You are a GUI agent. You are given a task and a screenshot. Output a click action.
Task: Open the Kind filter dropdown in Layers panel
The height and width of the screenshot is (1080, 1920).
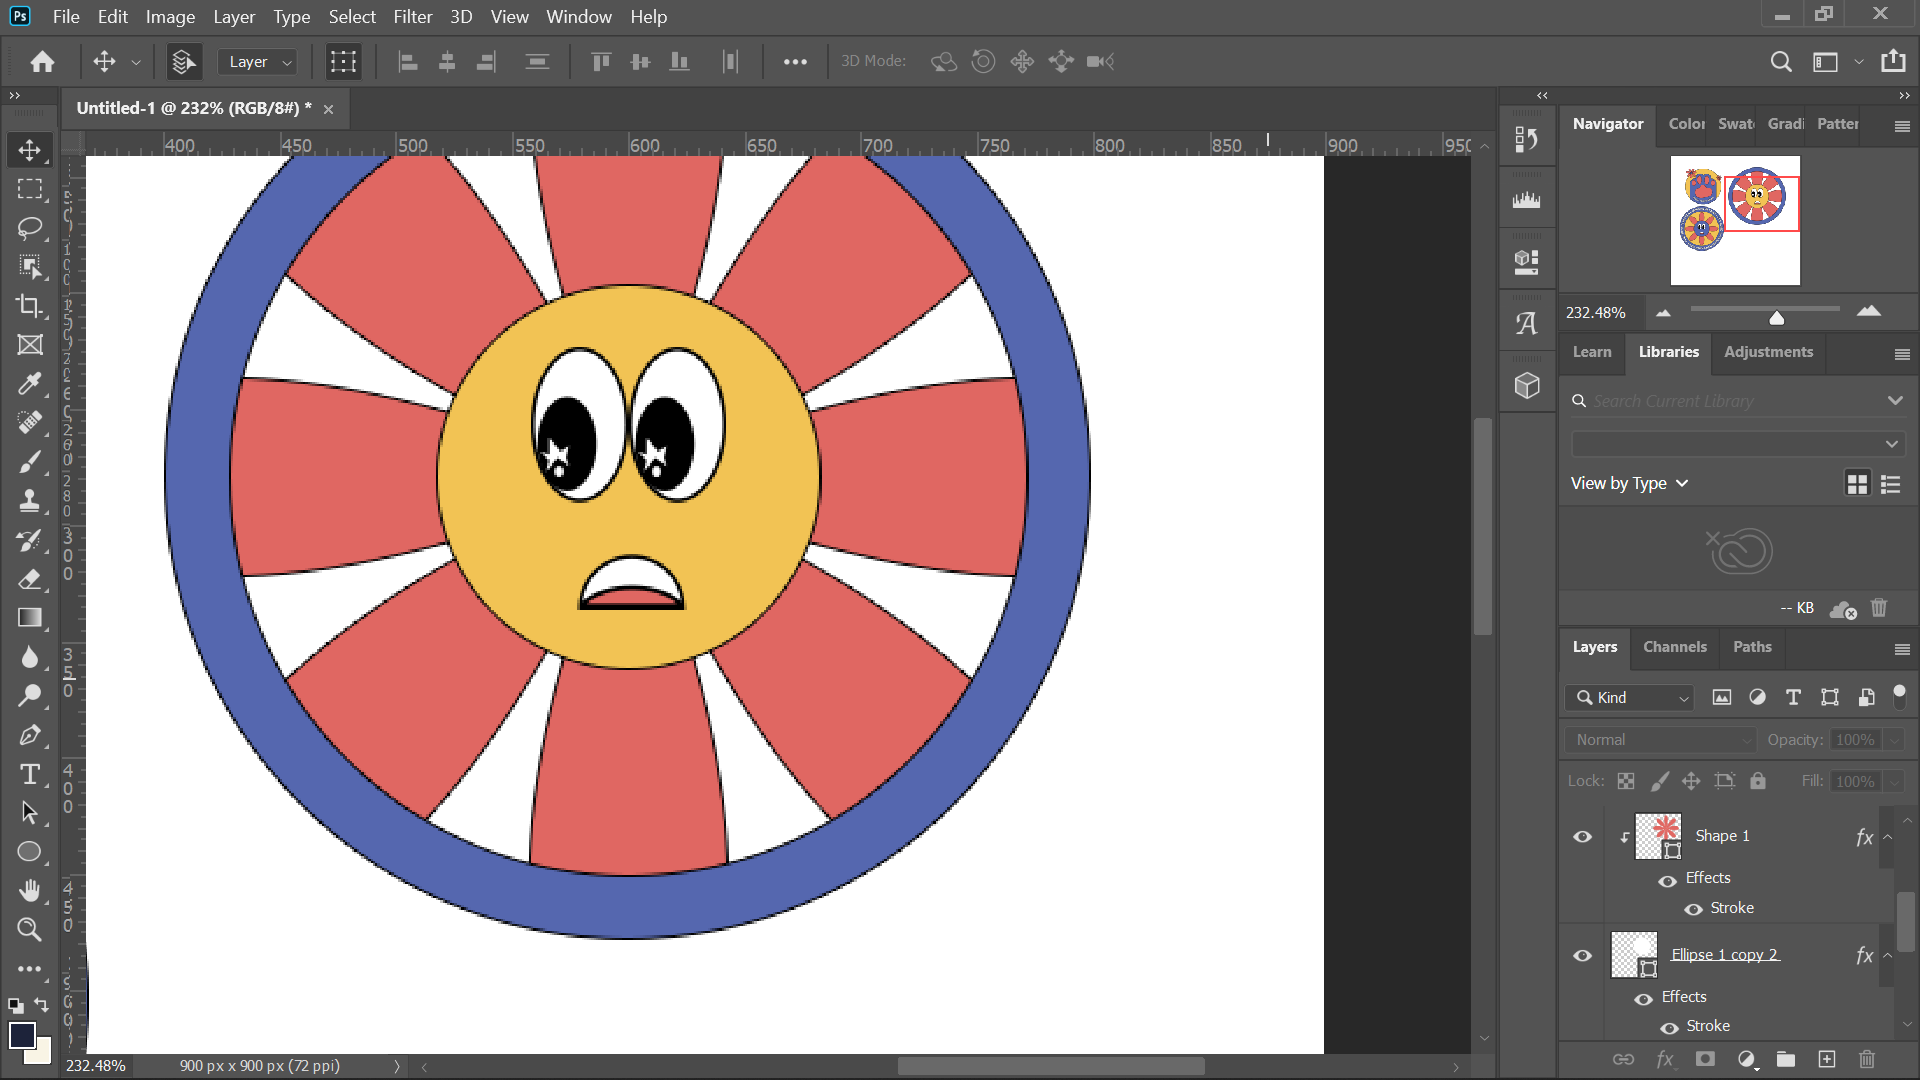(x=1628, y=697)
